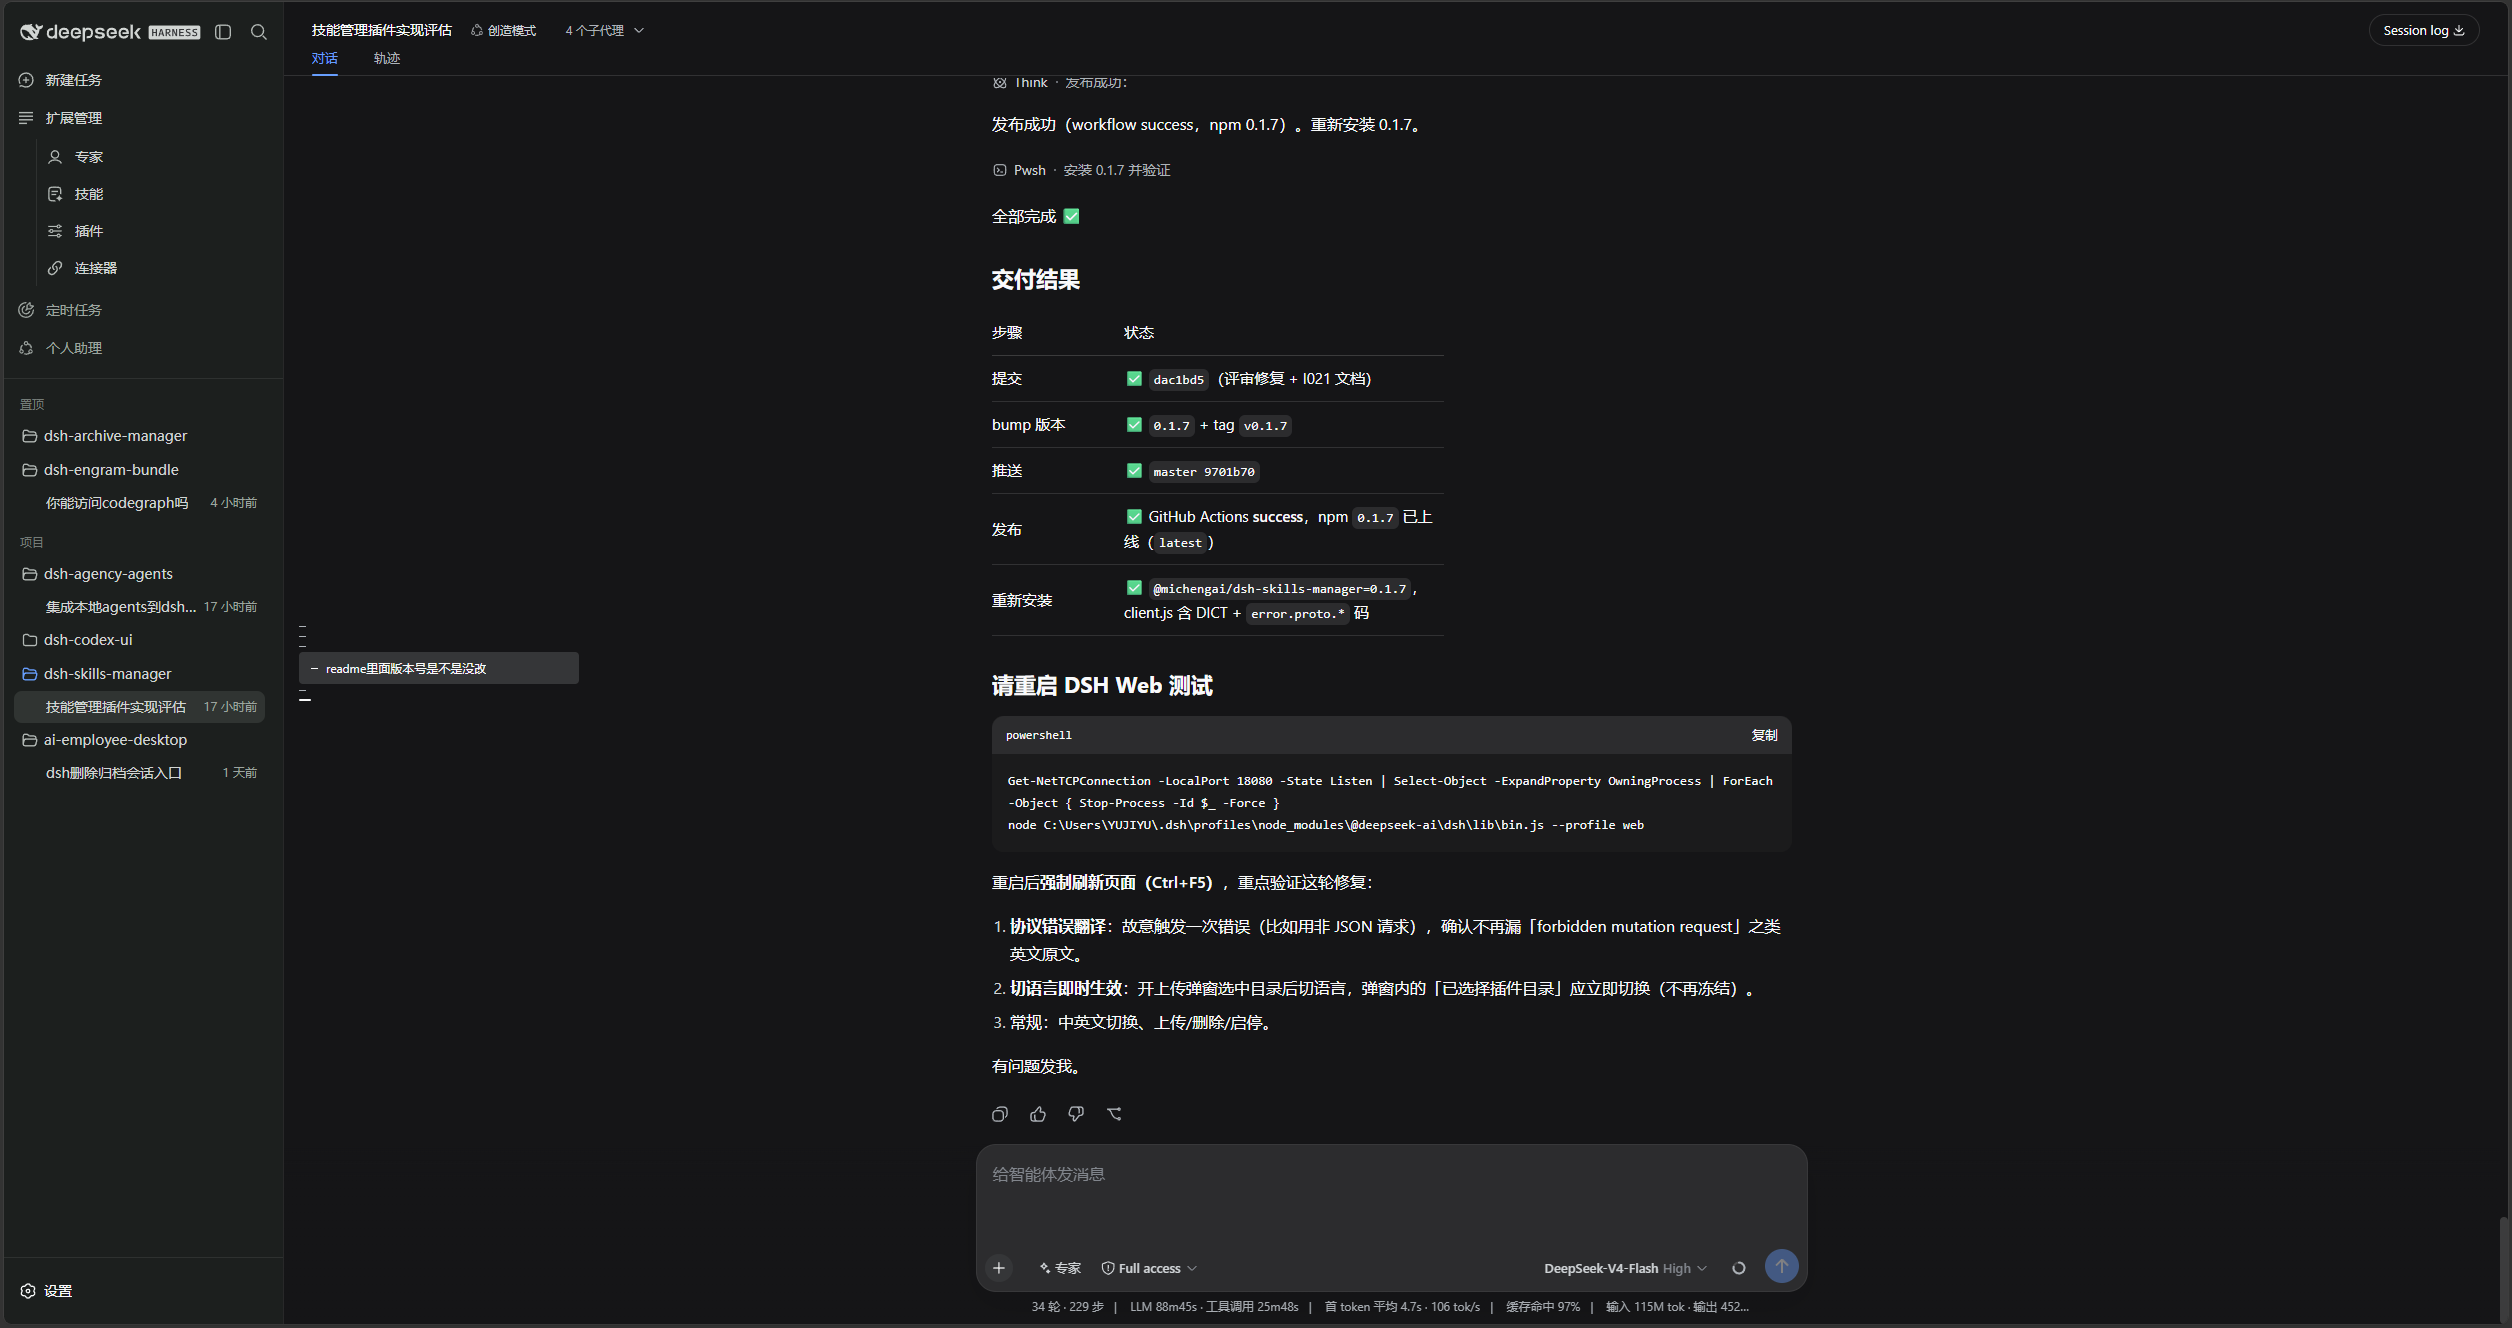
Task: Collapse the 扩展管理 section
Action: pos(73,118)
